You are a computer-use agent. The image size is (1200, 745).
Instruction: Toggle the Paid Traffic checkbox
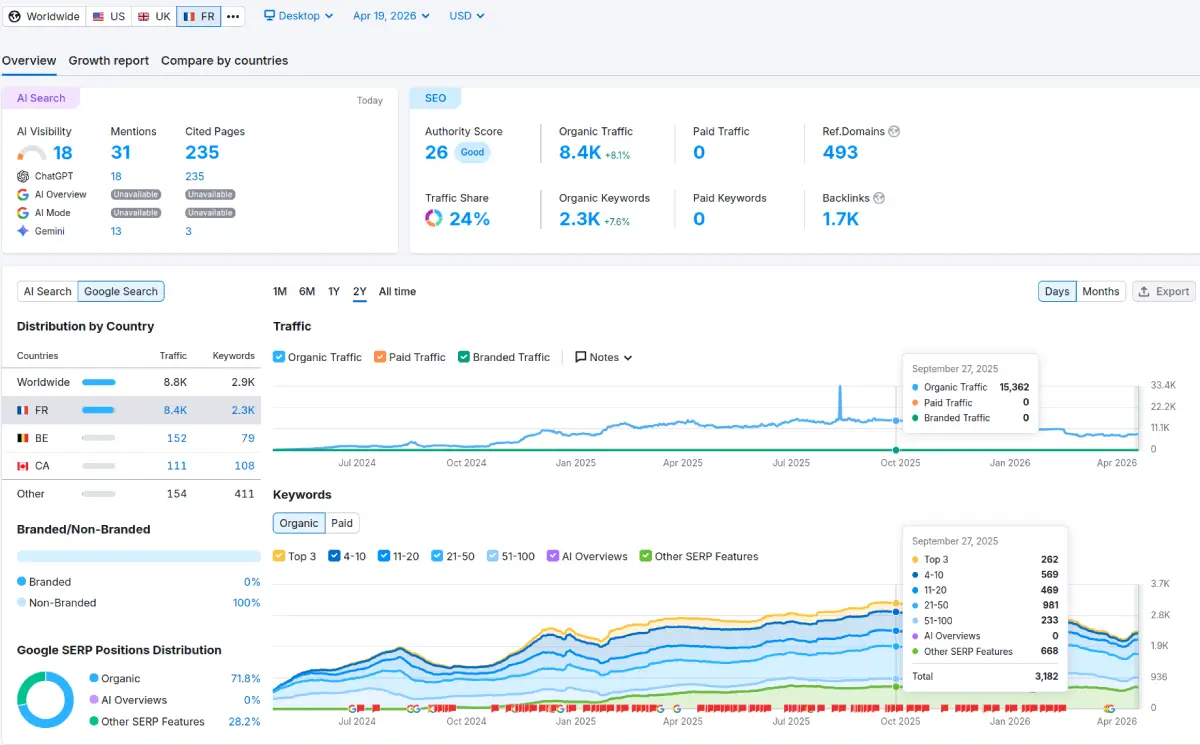click(380, 357)
